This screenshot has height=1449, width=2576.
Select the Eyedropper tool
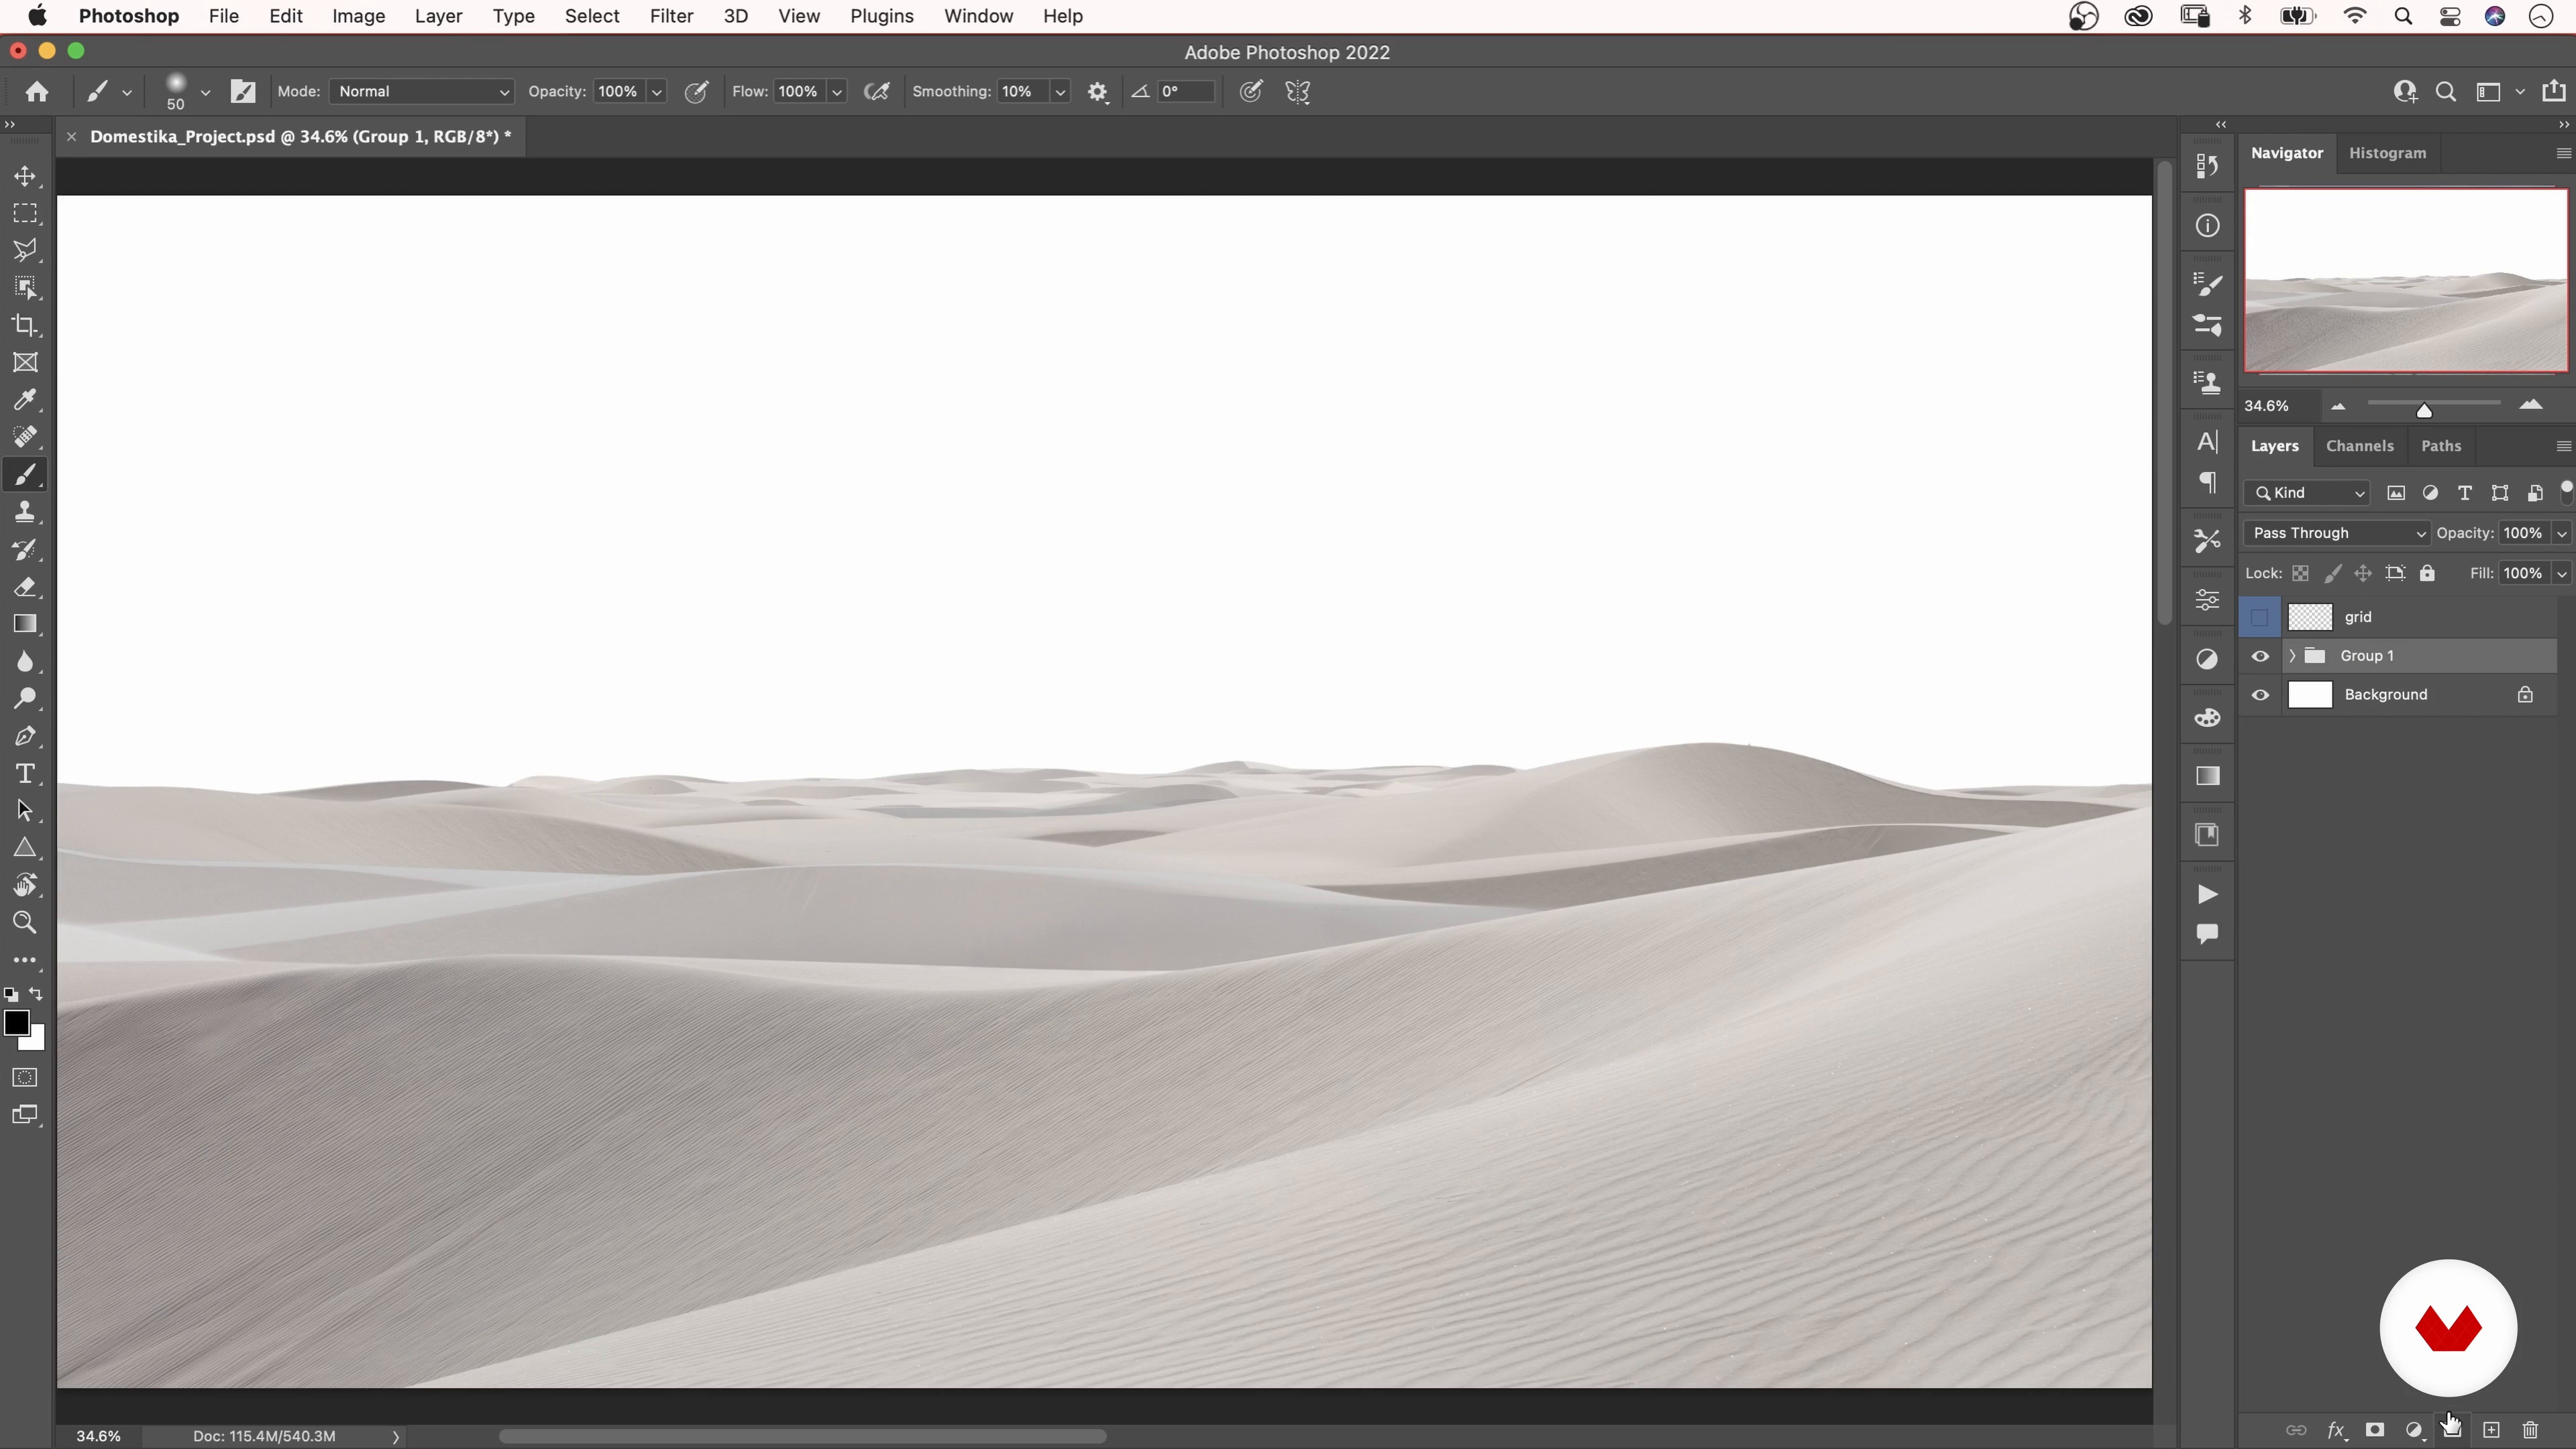coord(25,400)
